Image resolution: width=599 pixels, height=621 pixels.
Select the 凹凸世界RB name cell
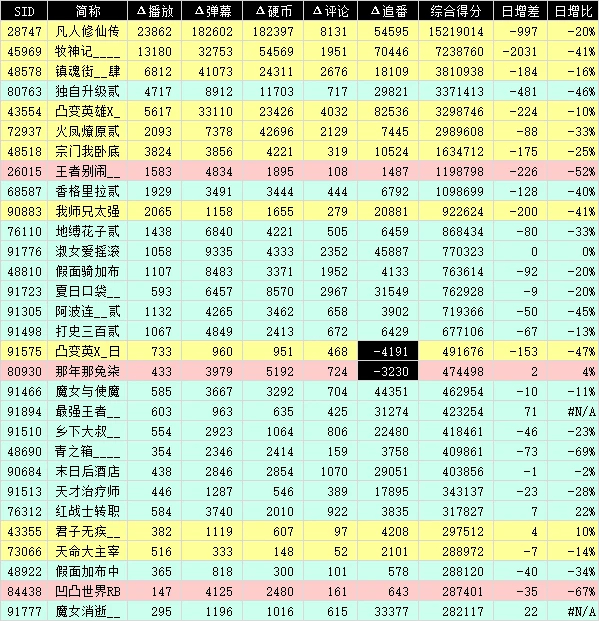tap(88, 591)
